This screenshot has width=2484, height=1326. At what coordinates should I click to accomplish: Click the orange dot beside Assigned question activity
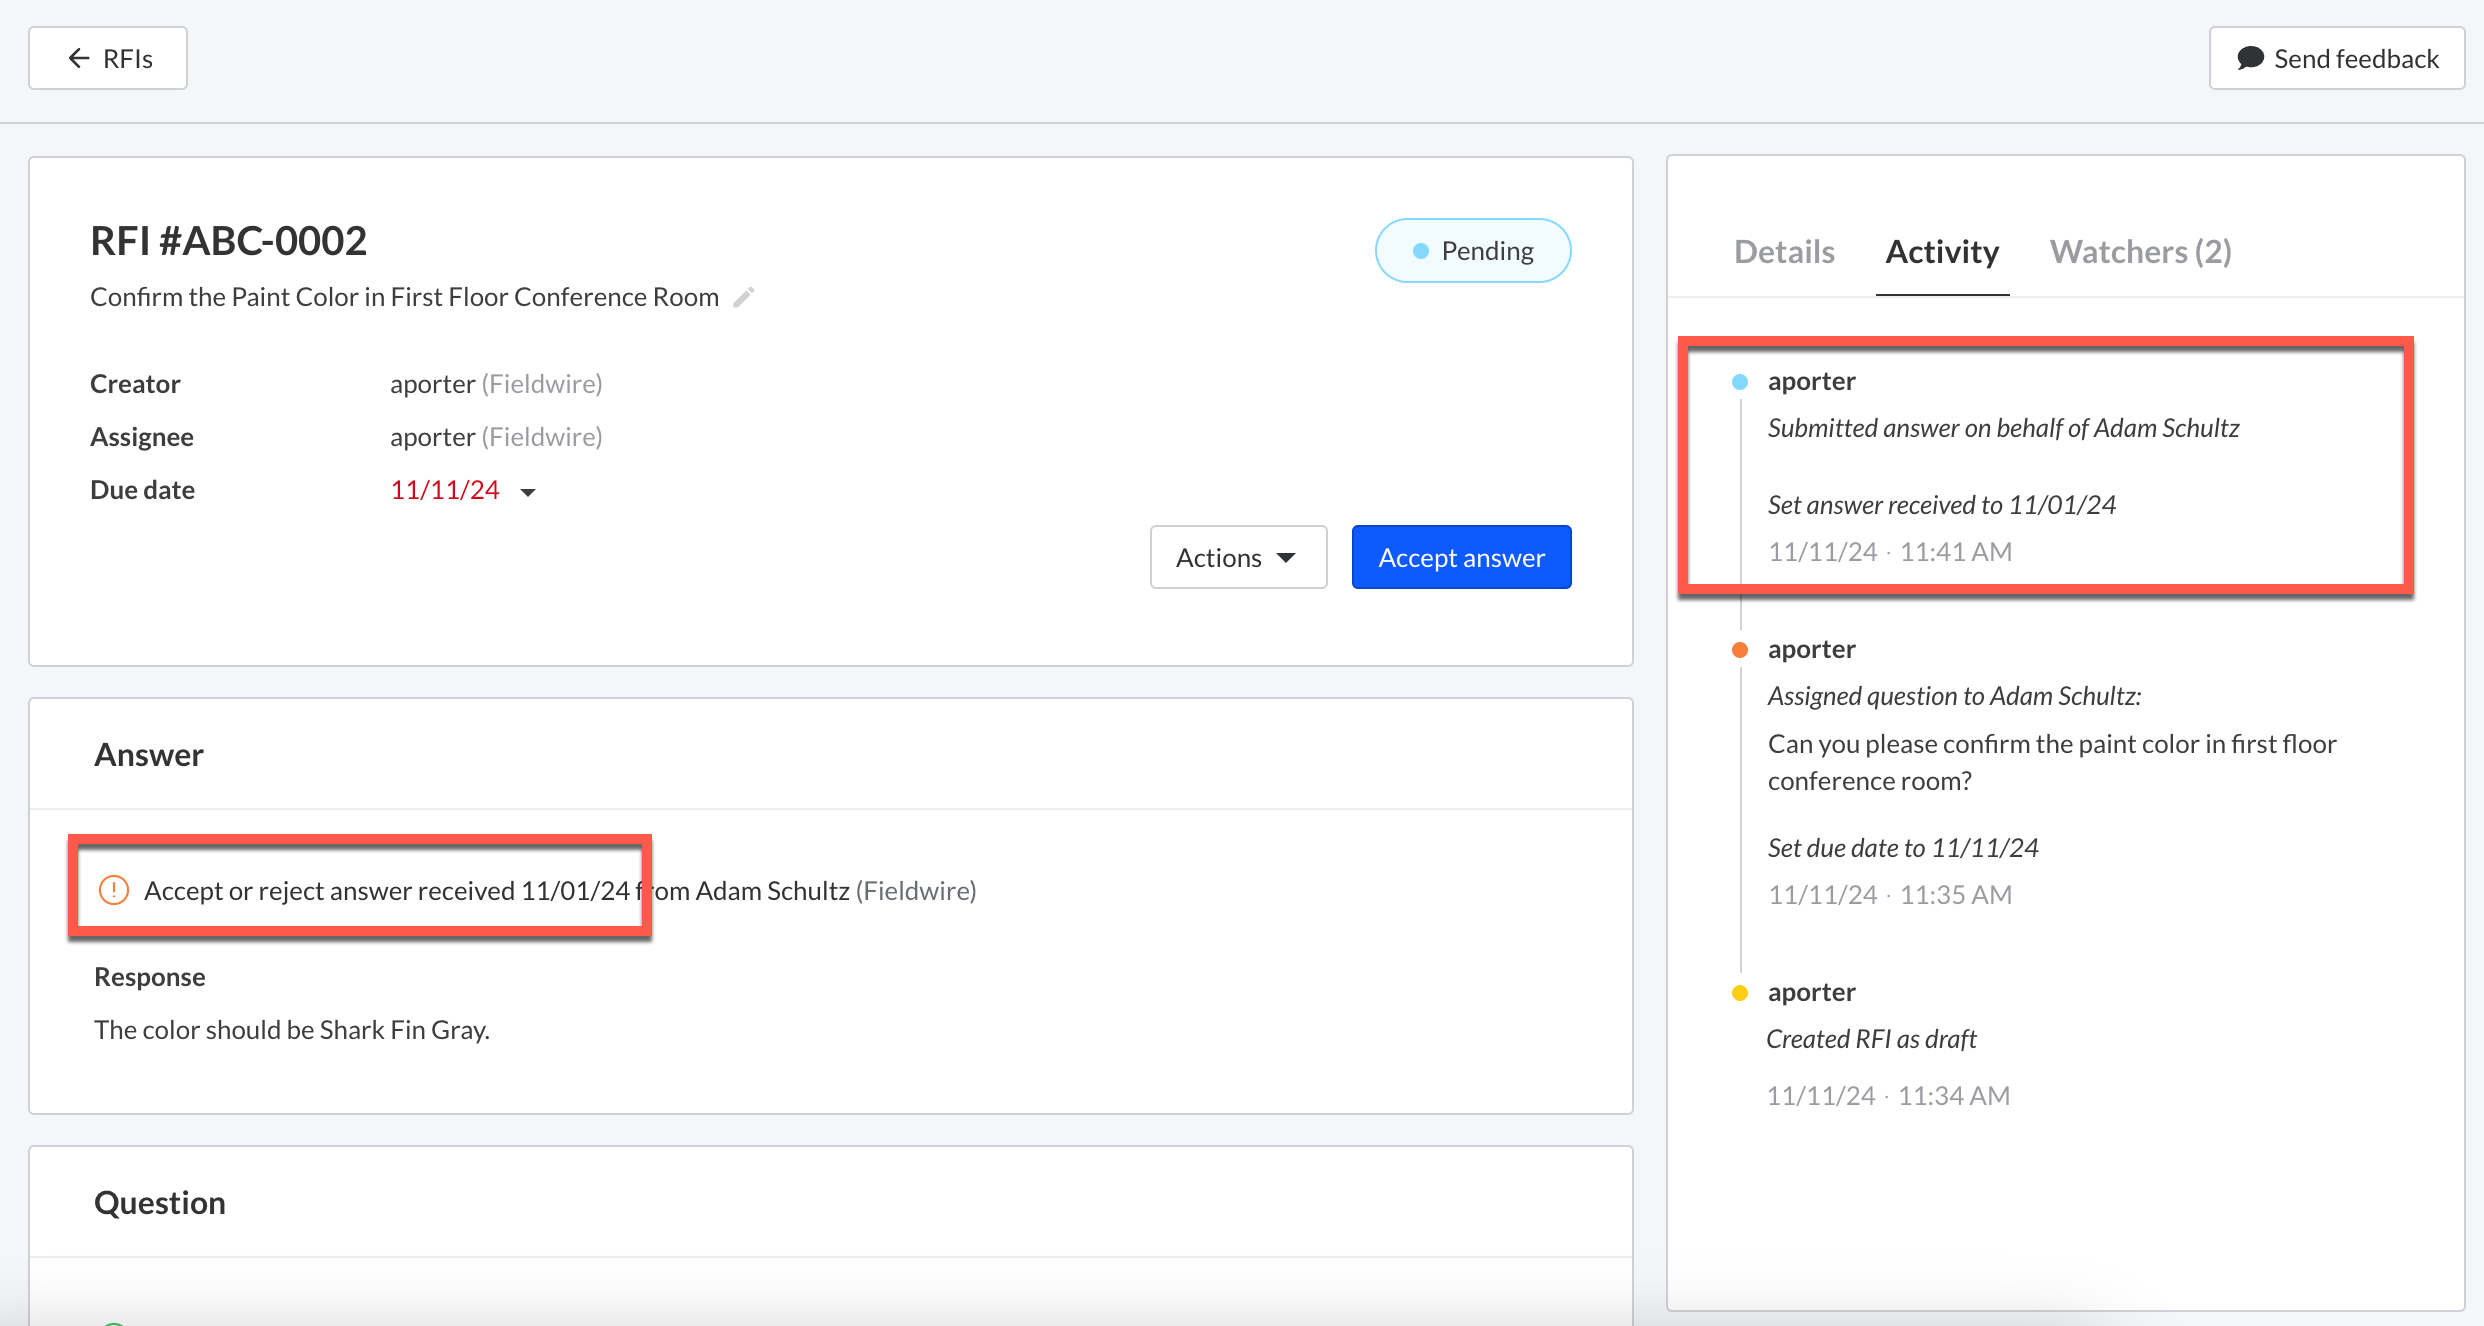[1740, 650]
